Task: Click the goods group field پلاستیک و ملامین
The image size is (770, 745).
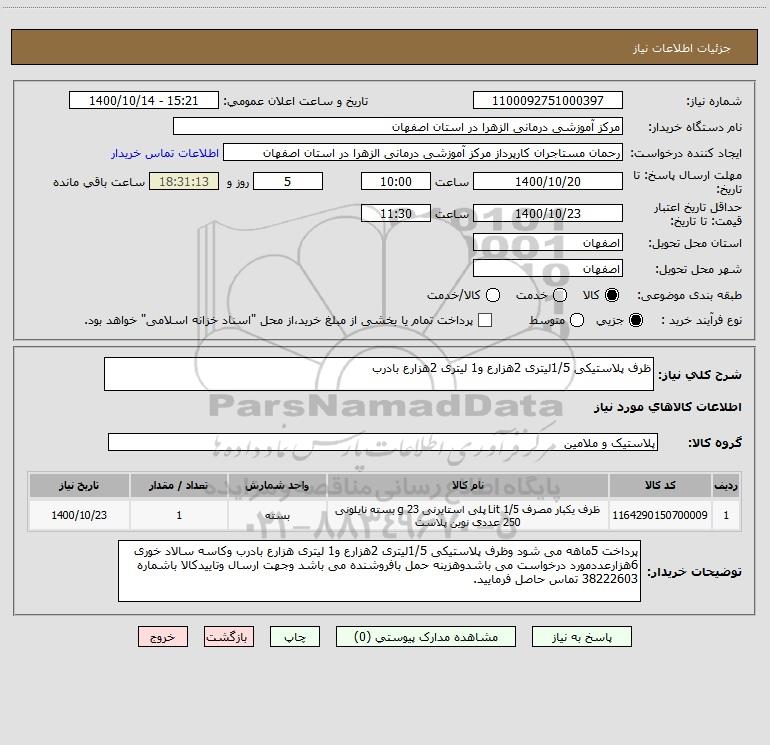Action: coord(383,442)
